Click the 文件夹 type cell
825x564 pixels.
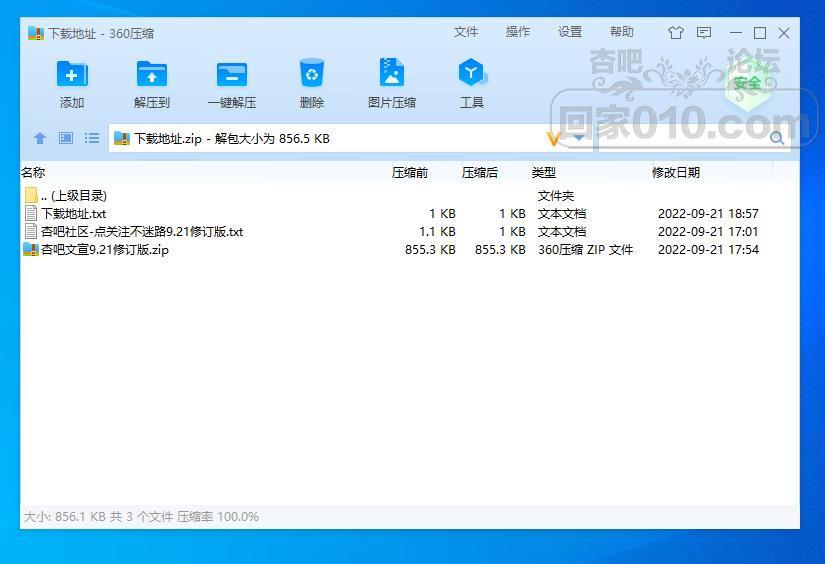coord(556,196)
